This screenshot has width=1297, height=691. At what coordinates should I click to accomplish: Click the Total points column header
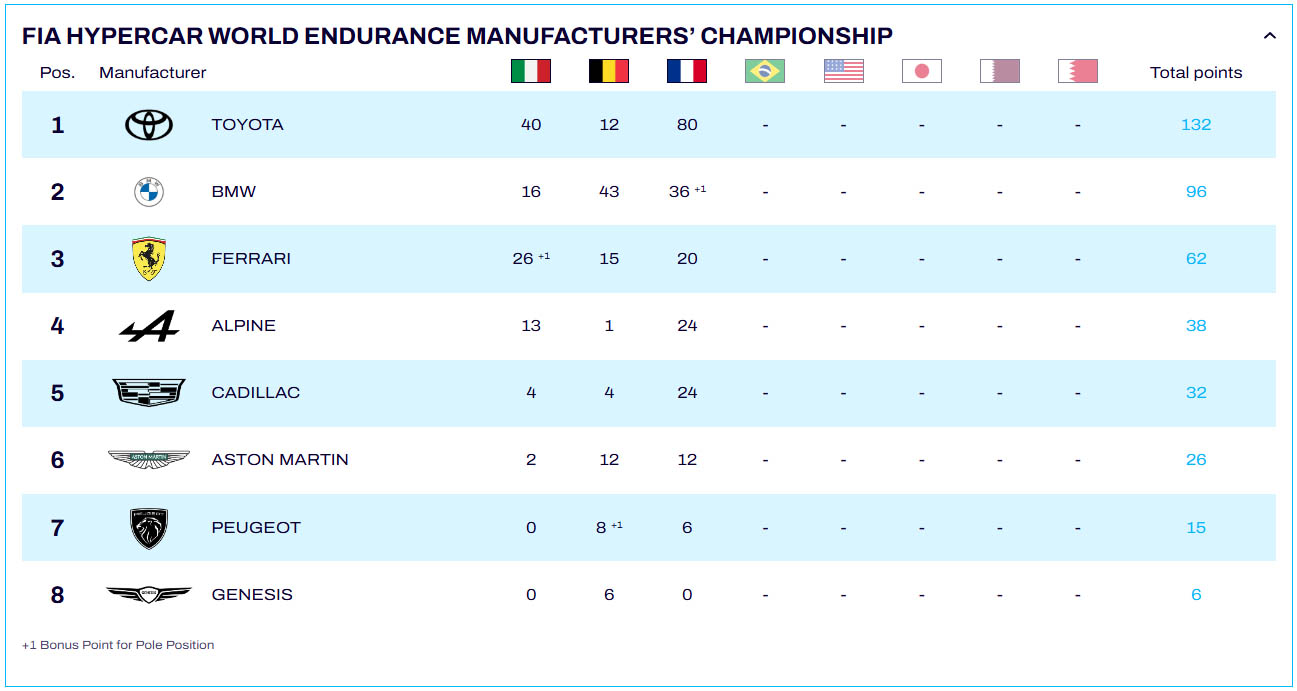(x=1196, y=73)
